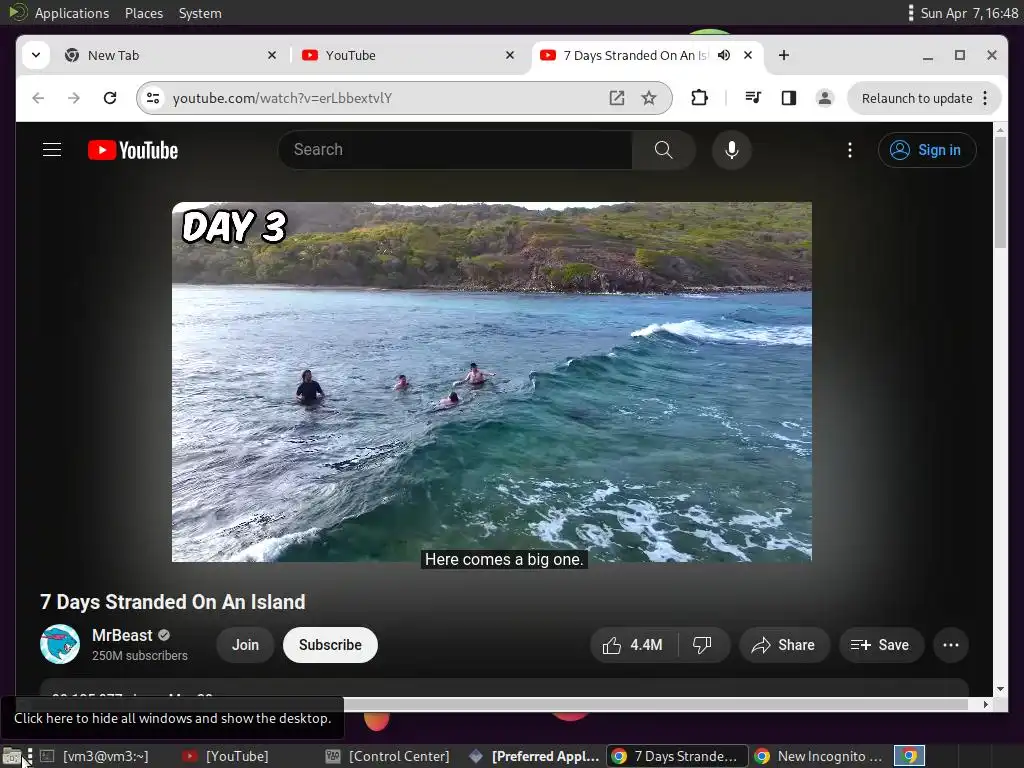The height and width of the screenshot is (768, 1024).
Task: Go forward in browser history
Action: (74, 98)
